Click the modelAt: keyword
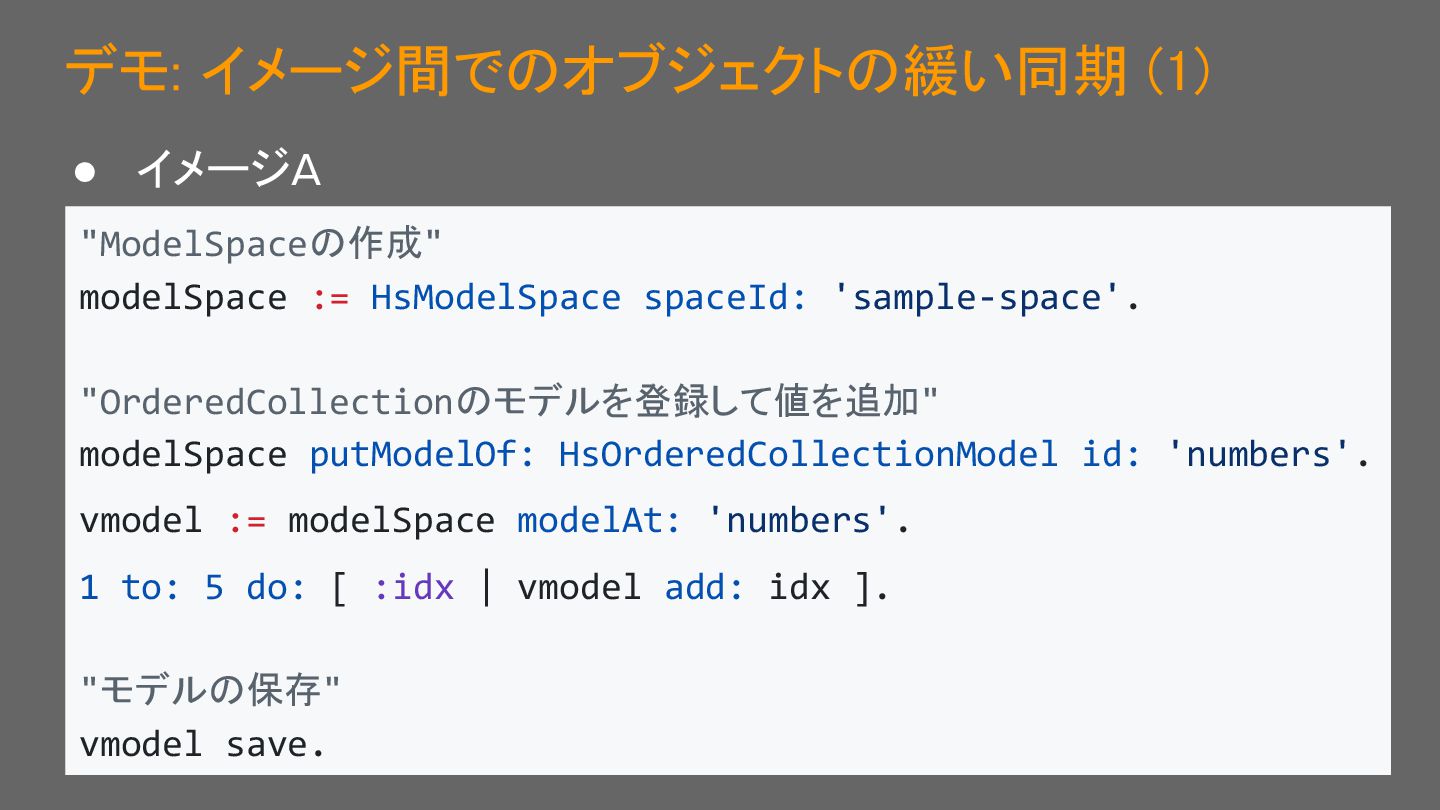The height and width of the screenshot is (810, 1440). click(598, 520)
